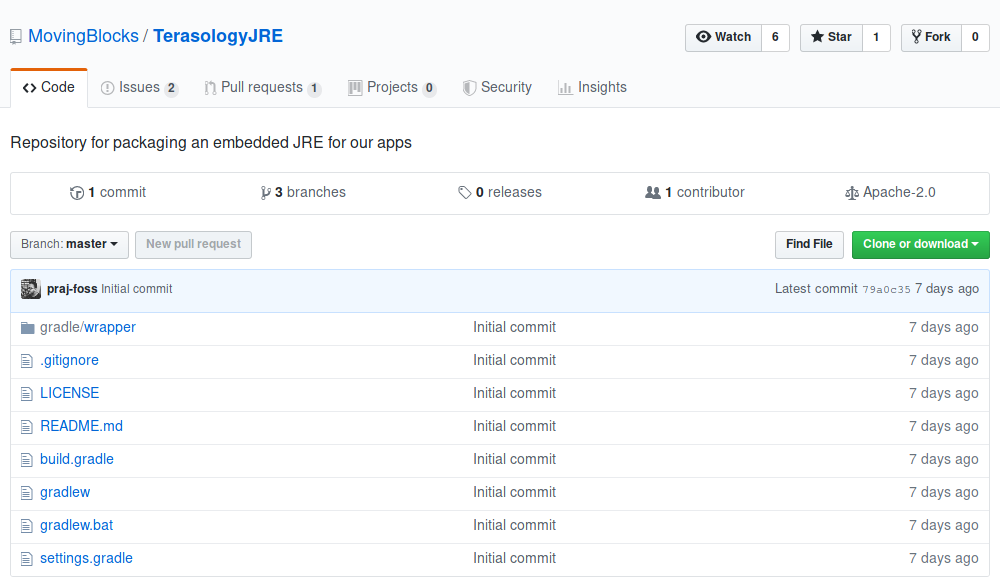Click the New pull request button
The width and height of the screenshot is (1000, 585).
(193, 245)
